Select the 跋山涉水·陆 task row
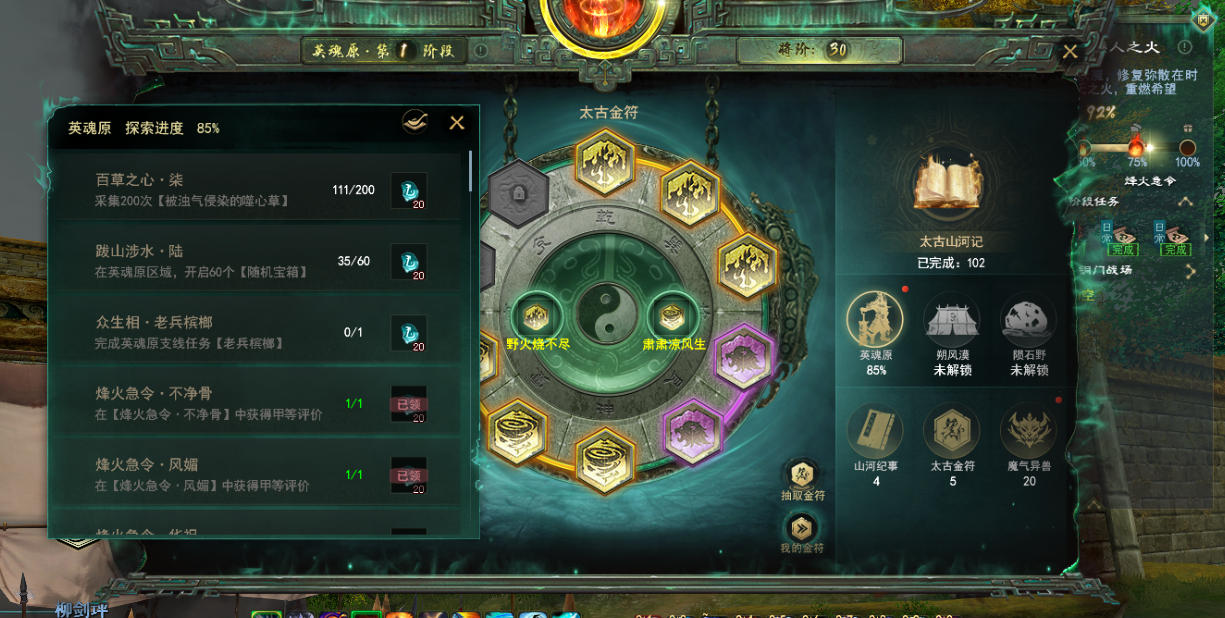 (256, 262)
